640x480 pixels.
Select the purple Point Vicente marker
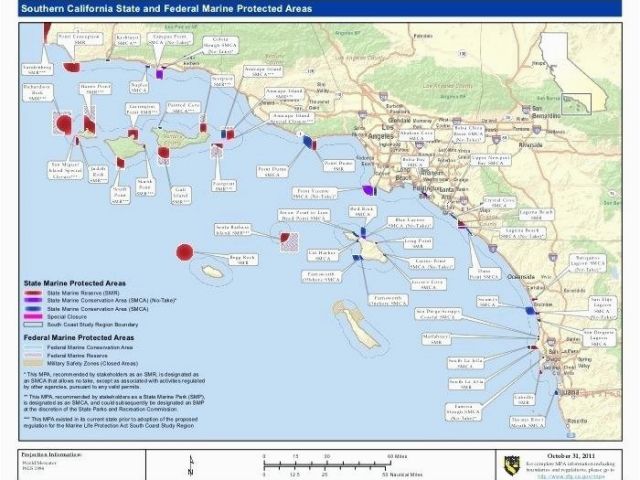tap(368, 190)
